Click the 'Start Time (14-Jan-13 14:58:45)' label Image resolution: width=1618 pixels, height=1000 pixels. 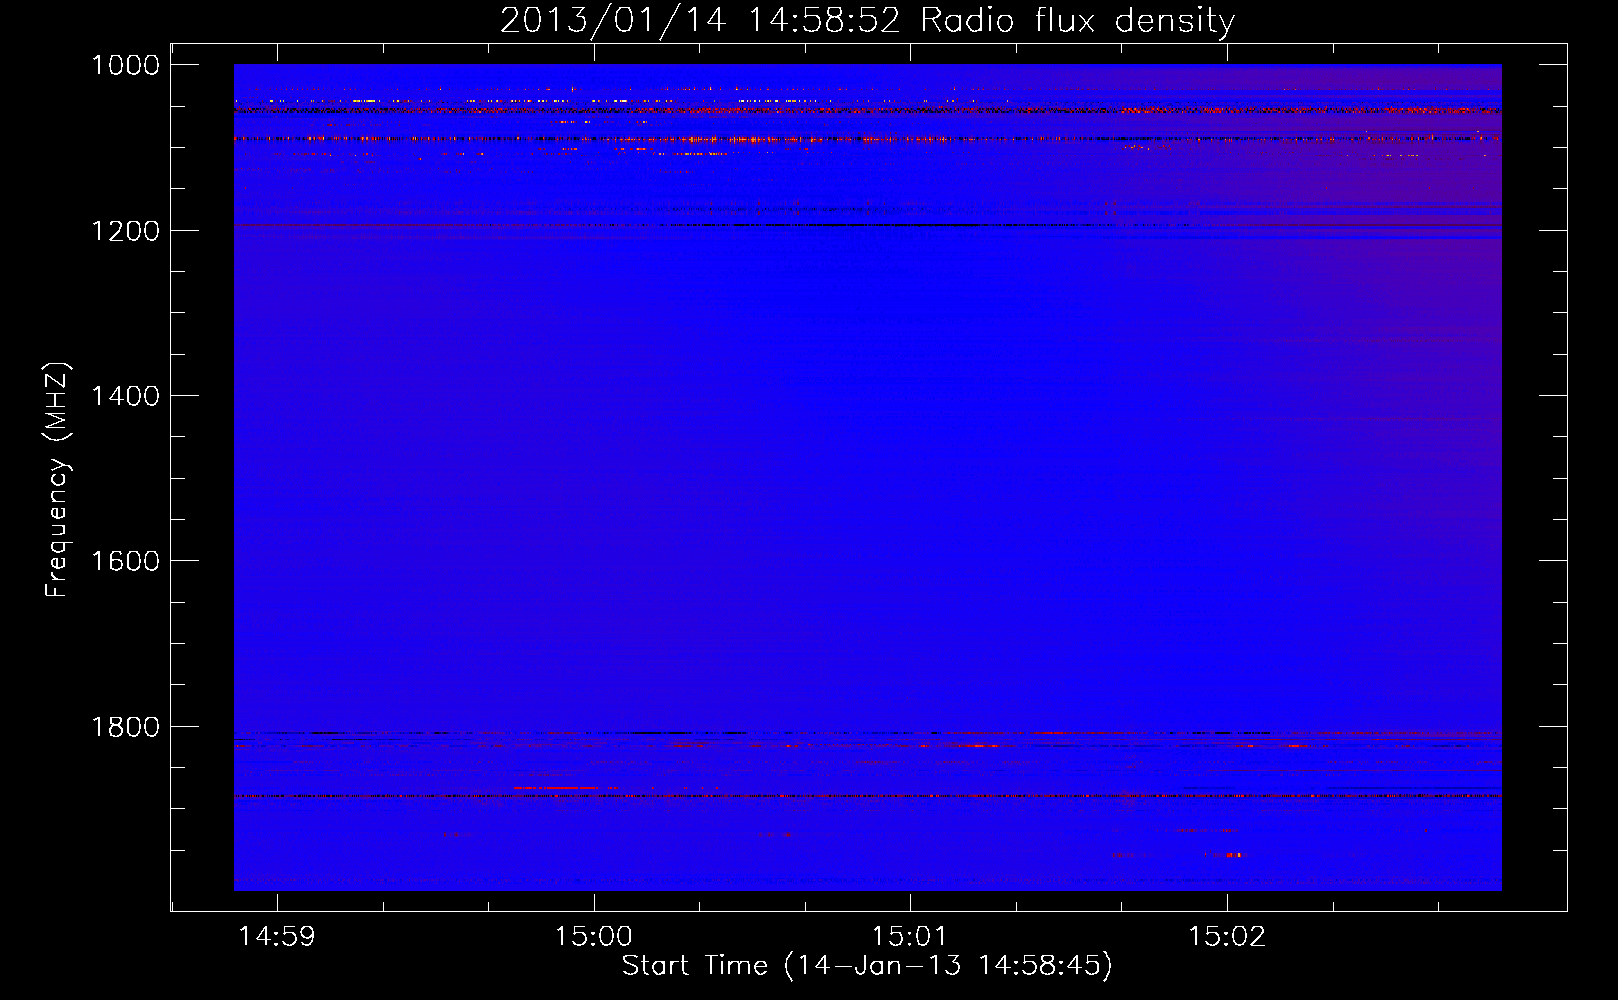coord(867,966)
